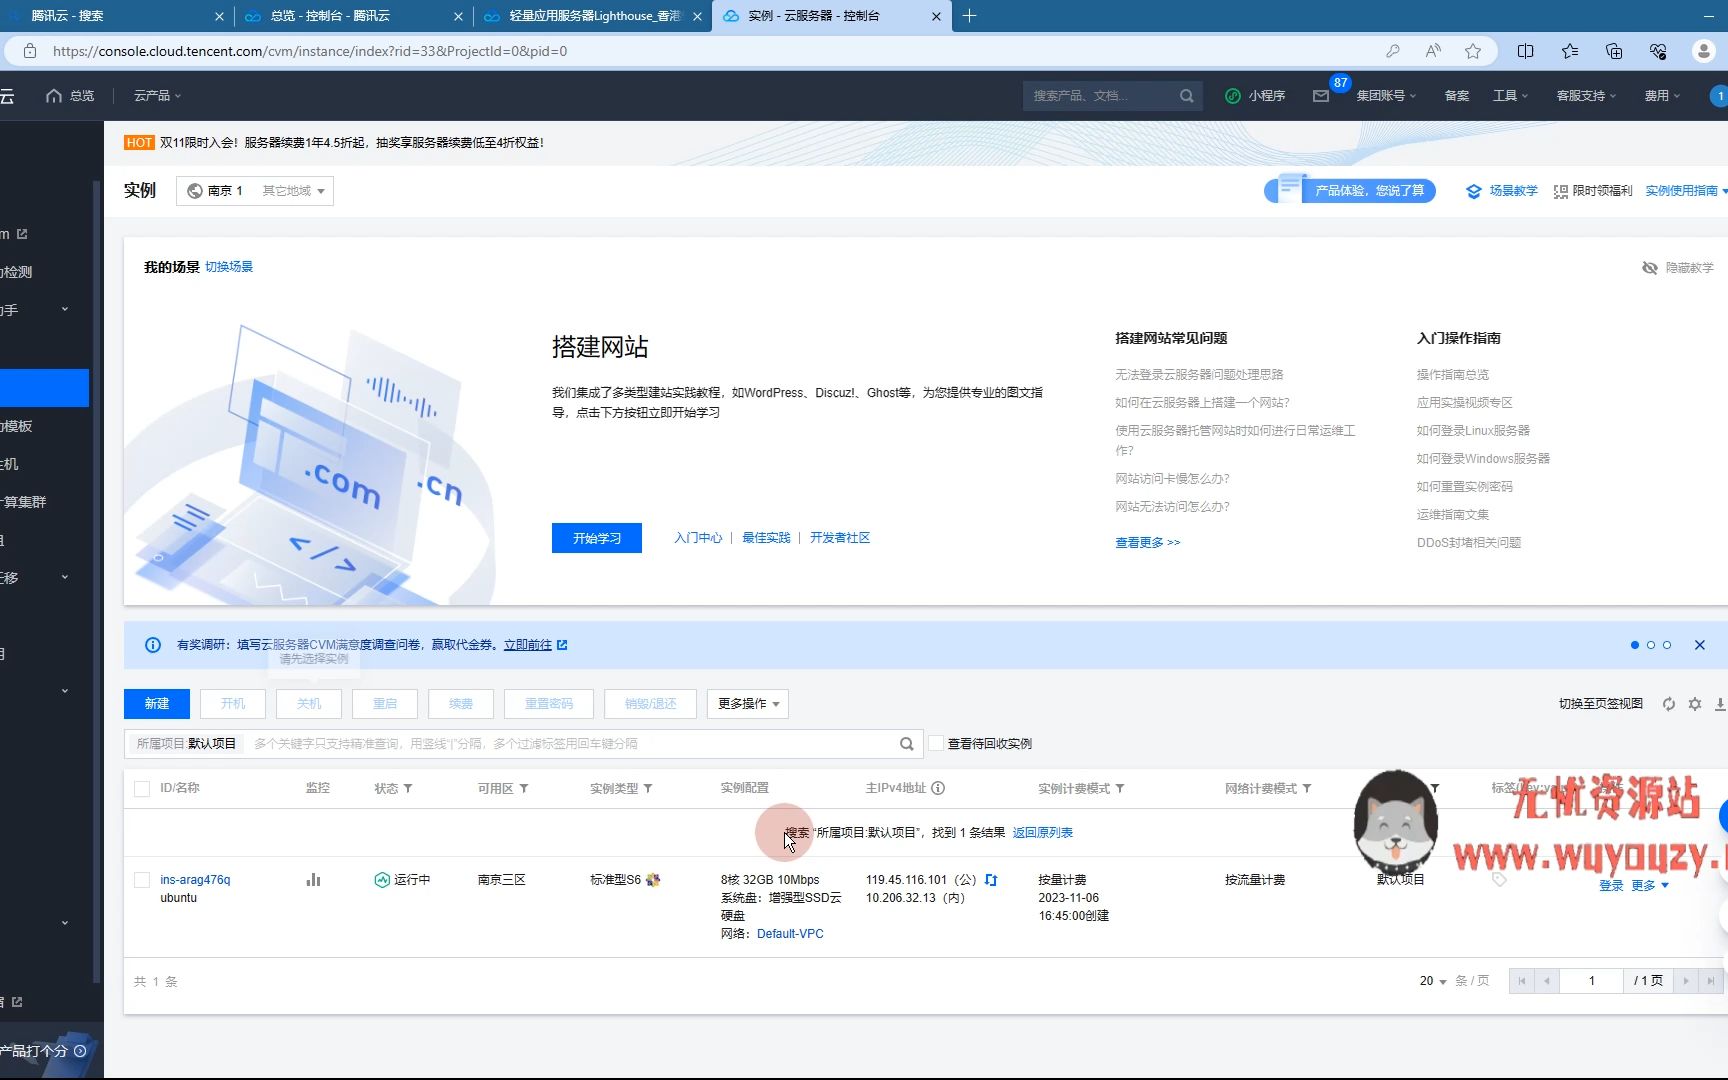The height and width of the screenshot is (1080, 1728).
Task: Click 登录 for the instance
Action: coord(1611,886)
